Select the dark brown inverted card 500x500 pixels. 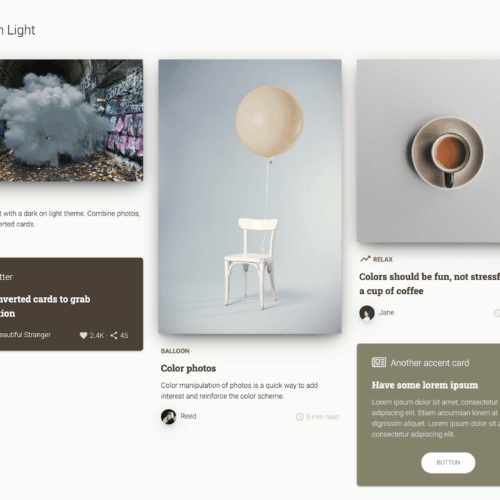click(x=71, y=304)
